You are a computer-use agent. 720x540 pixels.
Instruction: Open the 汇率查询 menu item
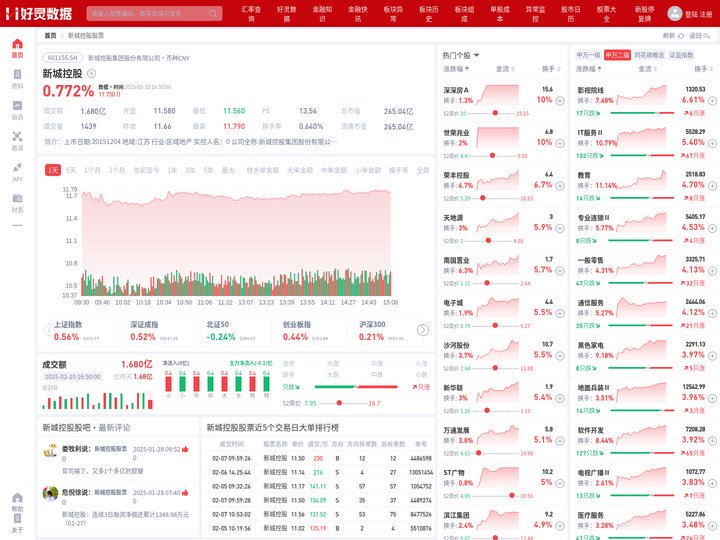click(x=251, y=14)
